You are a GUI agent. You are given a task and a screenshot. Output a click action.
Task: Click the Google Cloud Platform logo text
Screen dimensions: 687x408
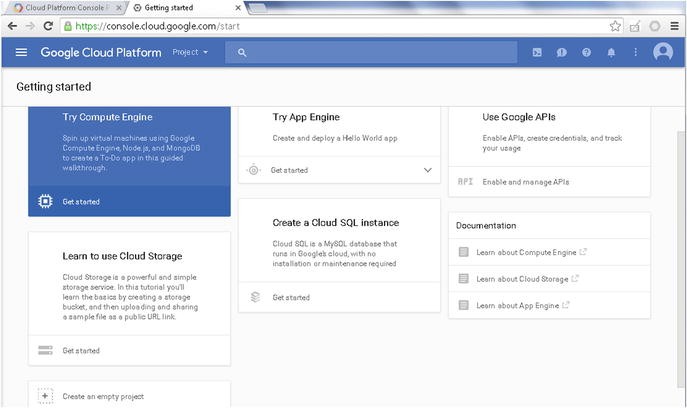(101, 52)
